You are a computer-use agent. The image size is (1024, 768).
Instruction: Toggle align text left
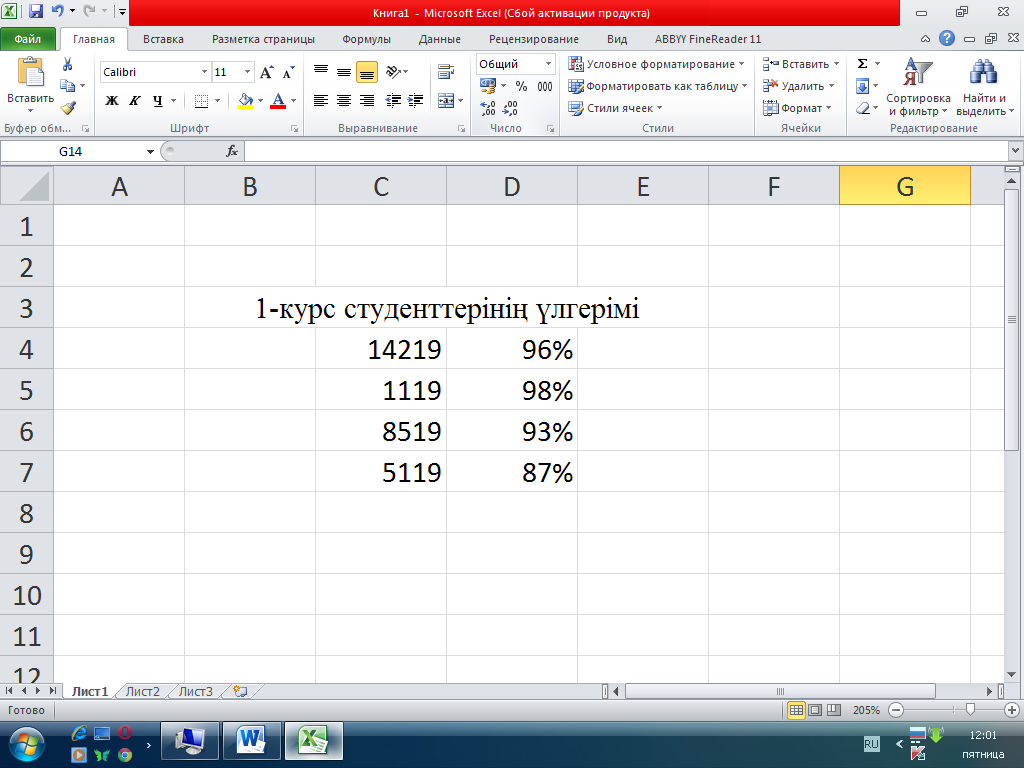coord(321,100)
